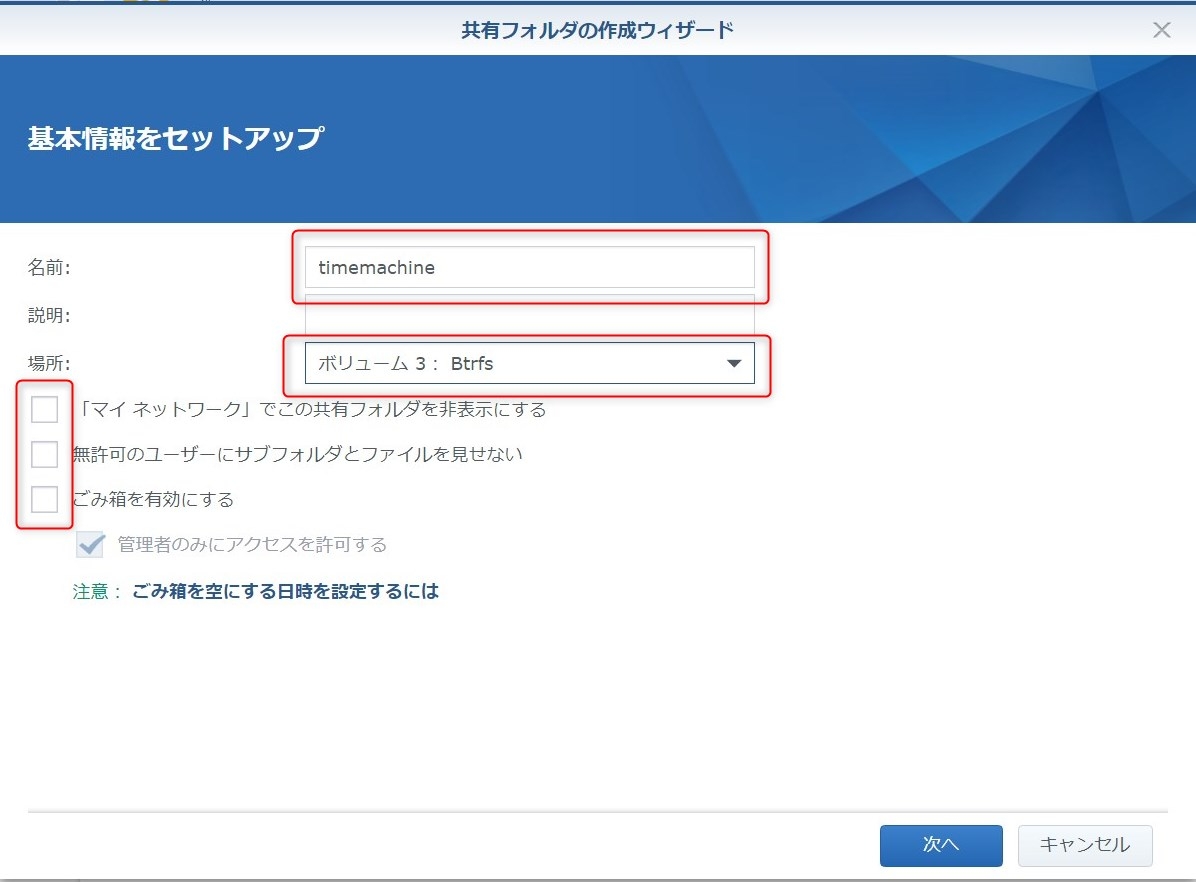Click the green 注意 note label
Image resolution: width=1196 pixels, height=882 pixels.
96,591
